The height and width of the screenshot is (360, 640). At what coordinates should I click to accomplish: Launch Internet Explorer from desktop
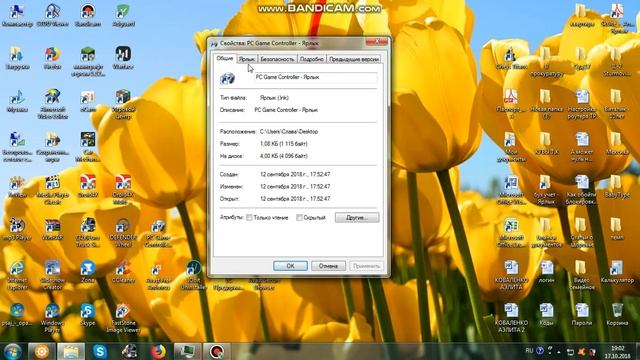pos(17,276)
